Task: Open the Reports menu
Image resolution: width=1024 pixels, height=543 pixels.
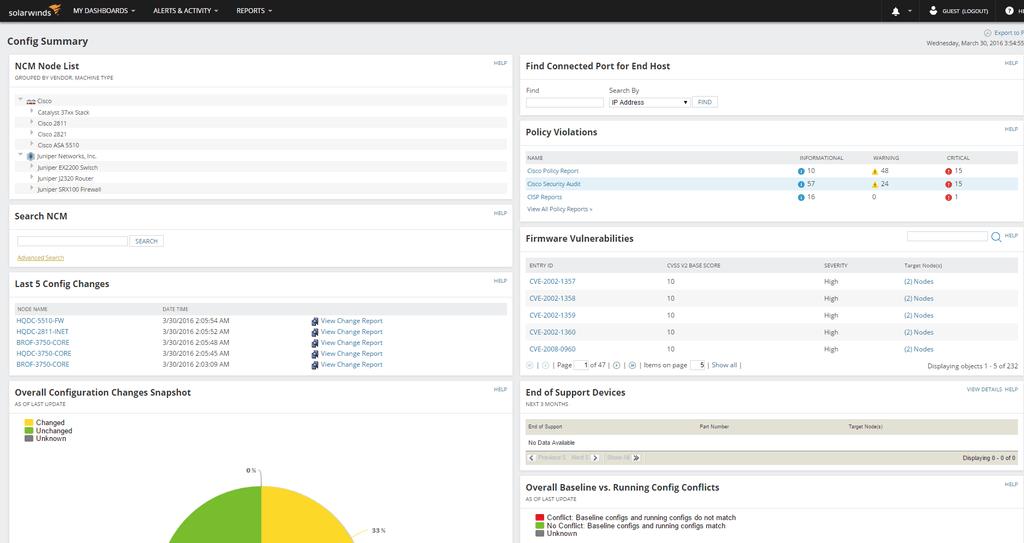Action: pyautogui.click(x=254, y=10)
